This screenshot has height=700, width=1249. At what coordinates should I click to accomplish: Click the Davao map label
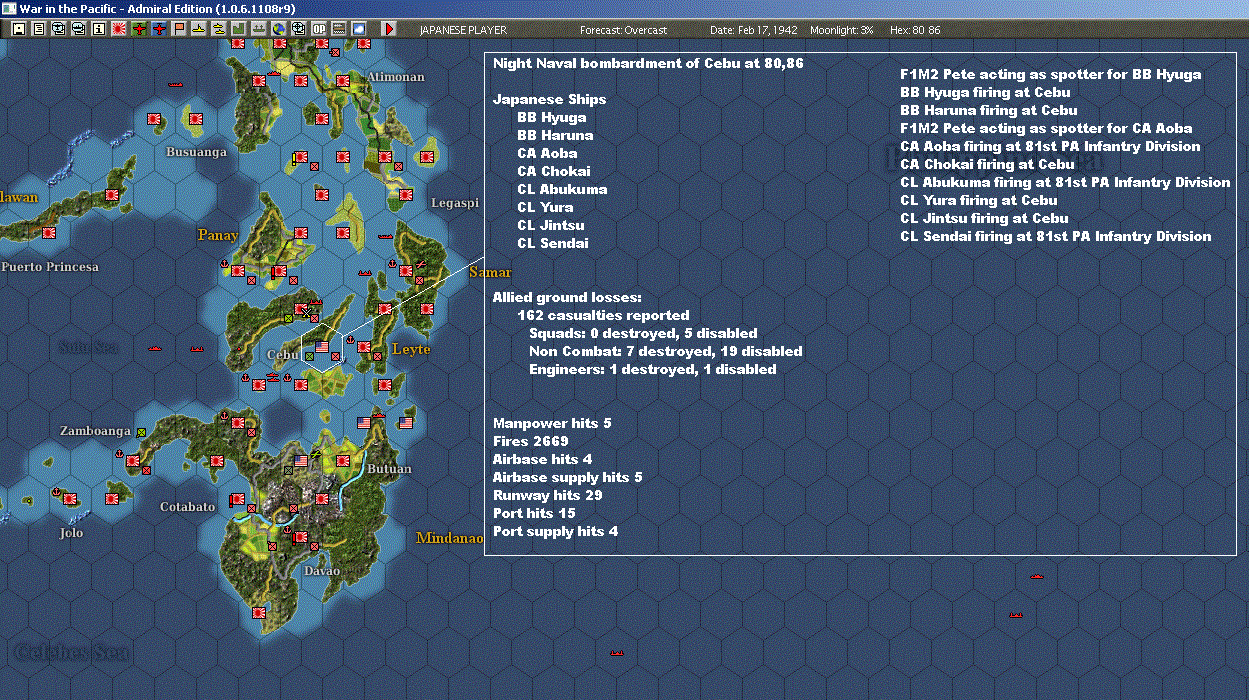(x=321, y=571)
